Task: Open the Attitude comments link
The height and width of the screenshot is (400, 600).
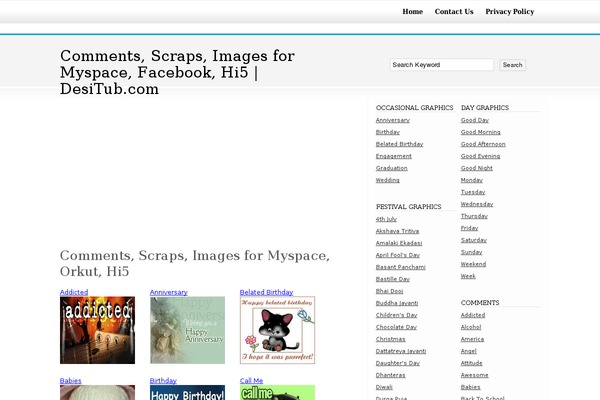Action: (471, 363)
